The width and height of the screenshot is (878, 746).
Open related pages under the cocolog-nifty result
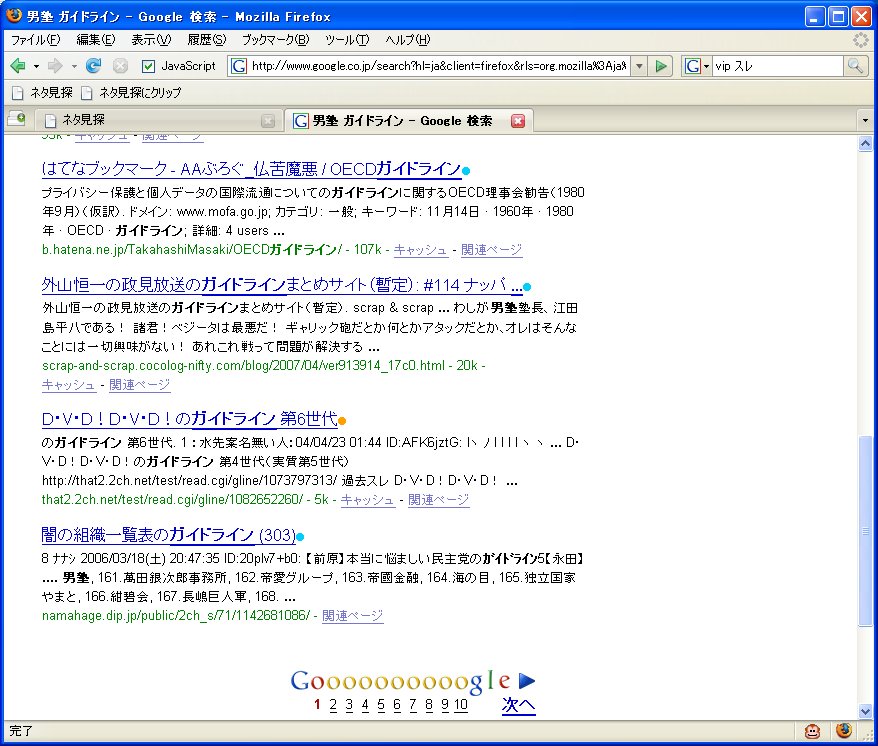tap(139, 385)
